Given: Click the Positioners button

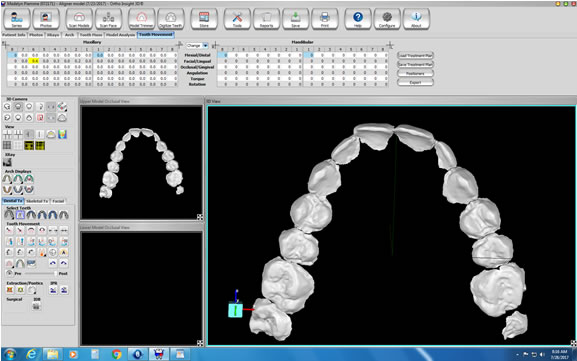Looking at the screenshot, I should (415, 73).
